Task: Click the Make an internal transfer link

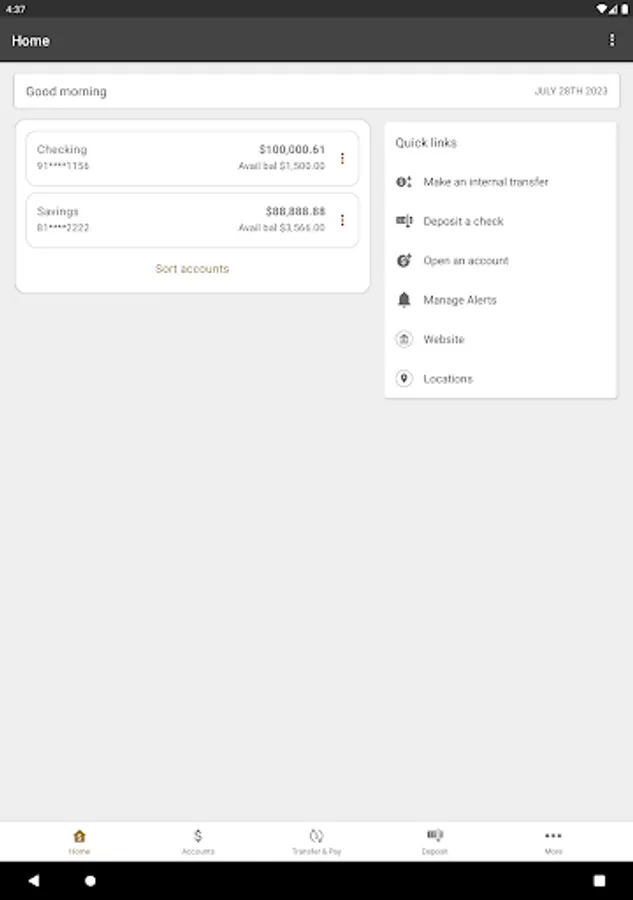Action: (486, 182)
